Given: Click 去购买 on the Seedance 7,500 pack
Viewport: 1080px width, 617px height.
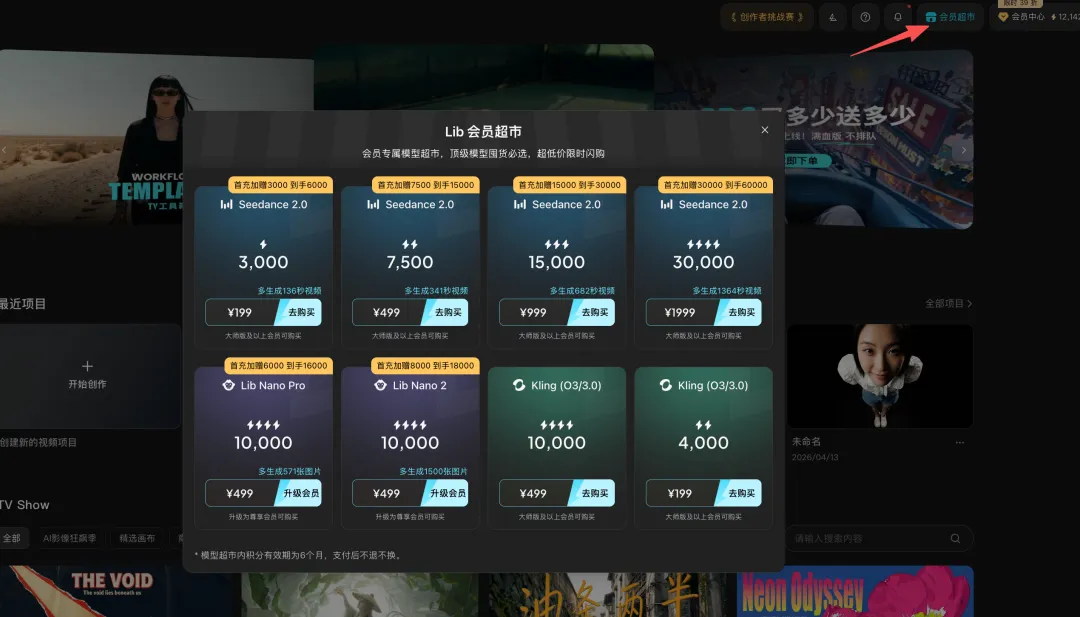Looking at the screenshot, I should pyautogui.click(x=445, y=313).
